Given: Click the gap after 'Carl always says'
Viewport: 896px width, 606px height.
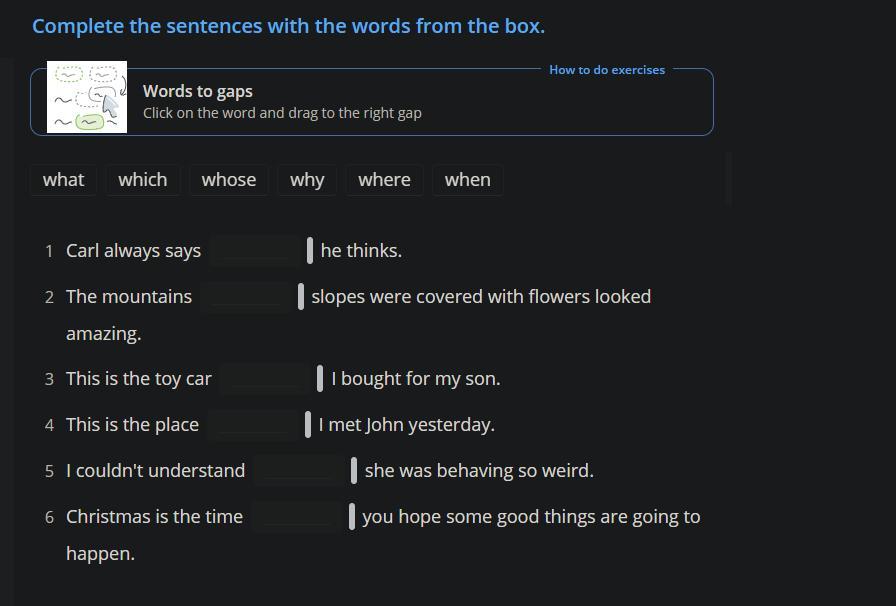Looking at the screenshot, I should point(256,251).
